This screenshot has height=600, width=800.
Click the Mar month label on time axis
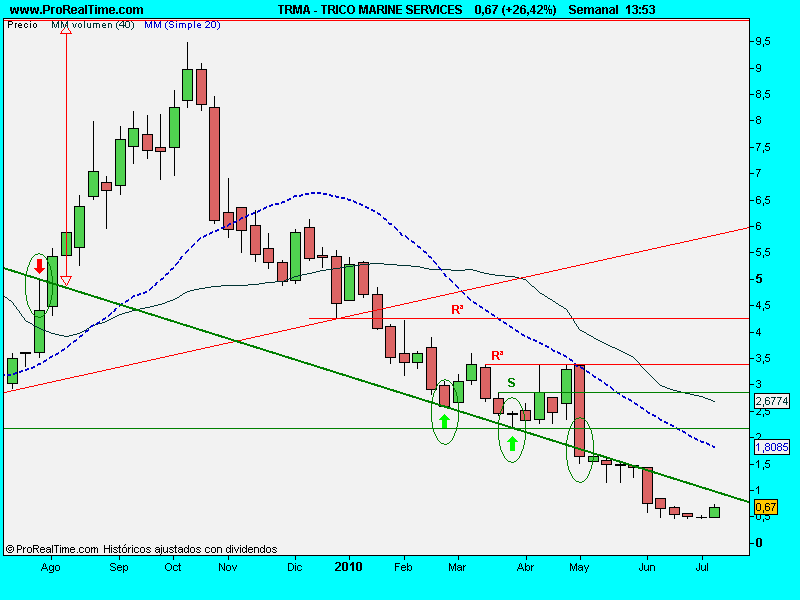(x=457, y=567)
